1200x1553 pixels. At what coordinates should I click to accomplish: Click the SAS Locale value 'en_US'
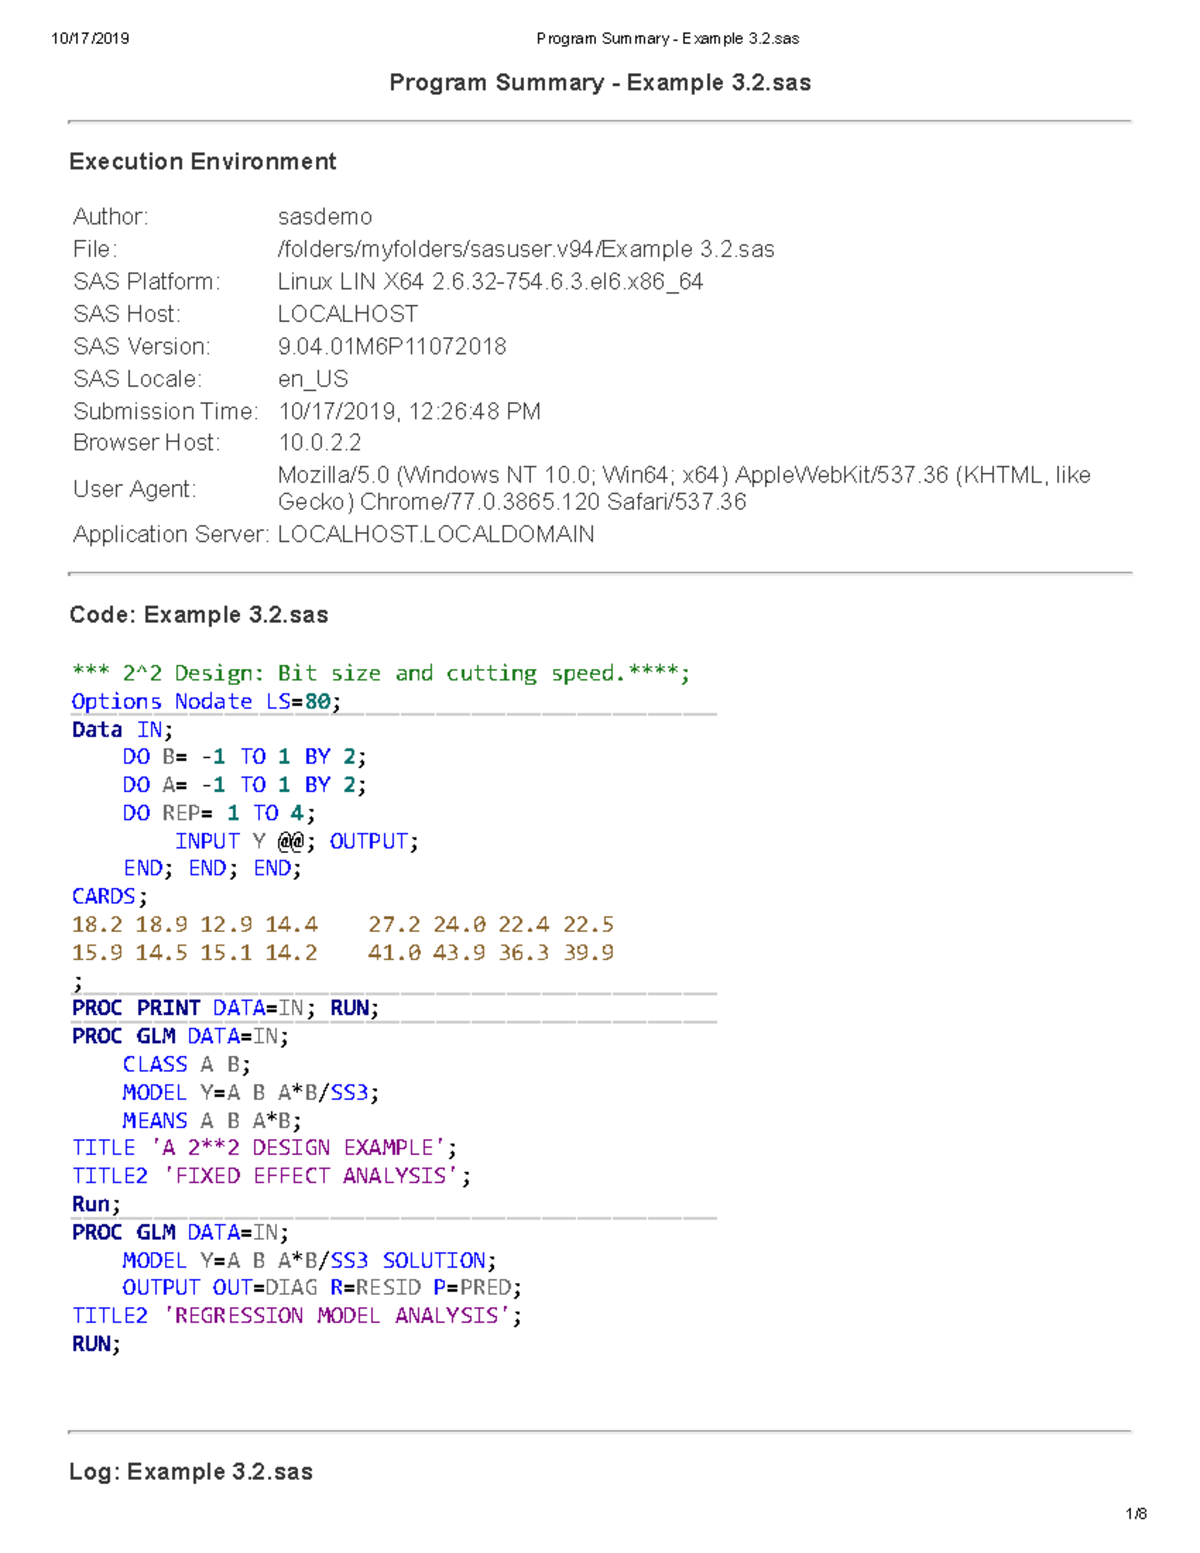(x=313, y=379)
